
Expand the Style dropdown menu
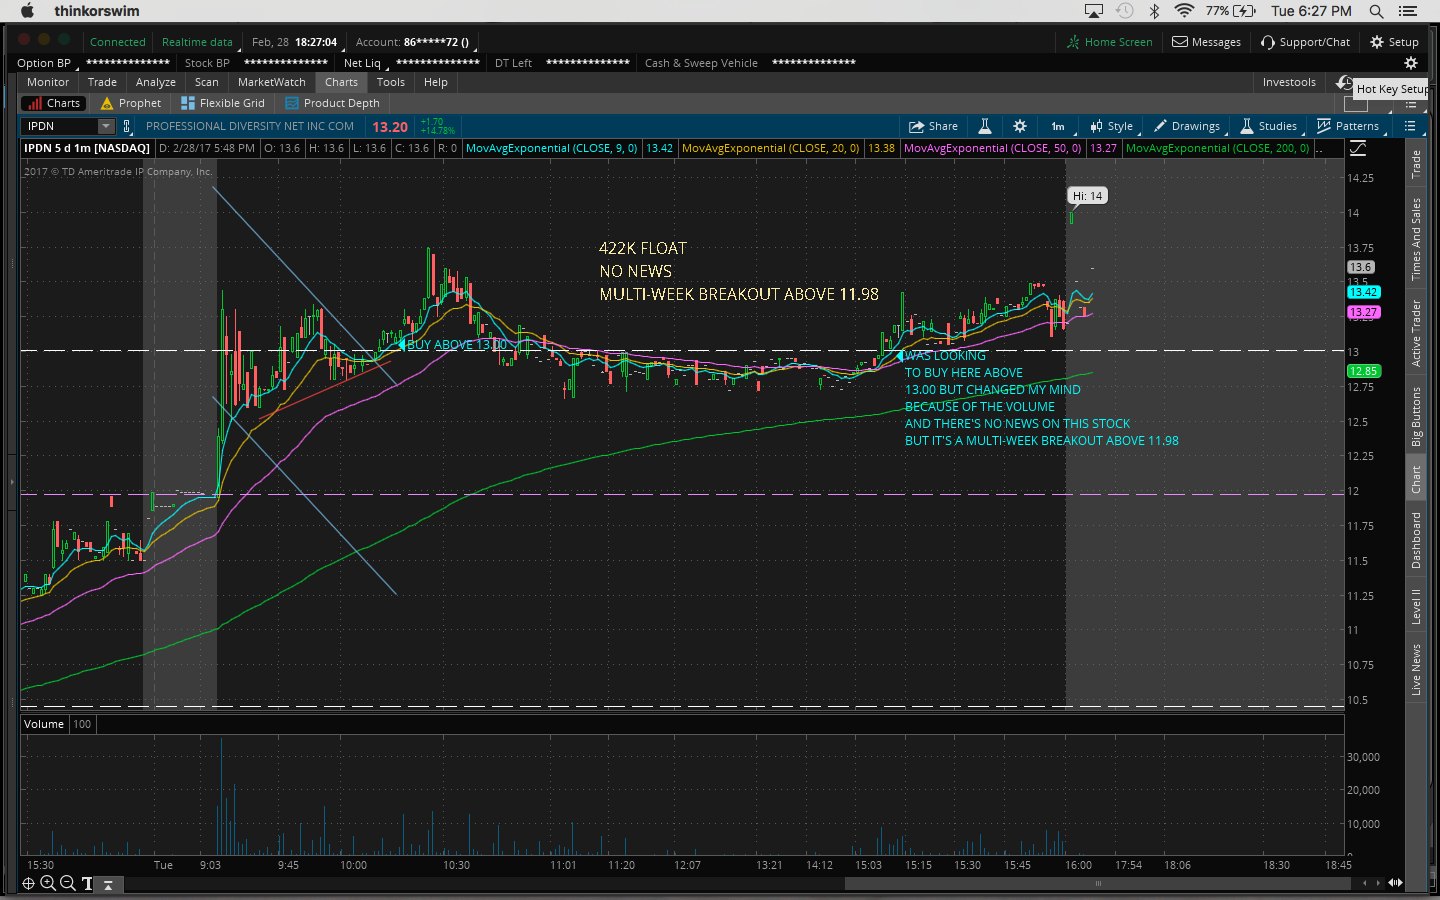[x=1112, y=126]
